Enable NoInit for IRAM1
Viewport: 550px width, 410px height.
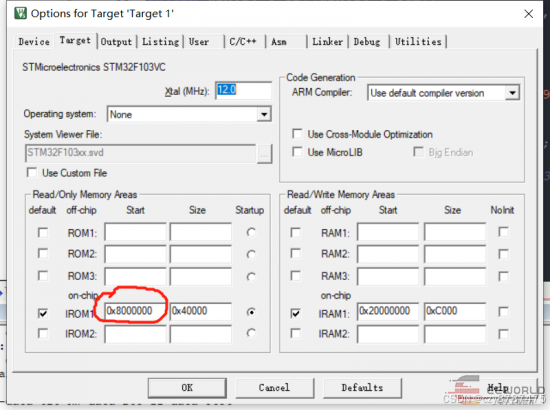click(503, 311)
